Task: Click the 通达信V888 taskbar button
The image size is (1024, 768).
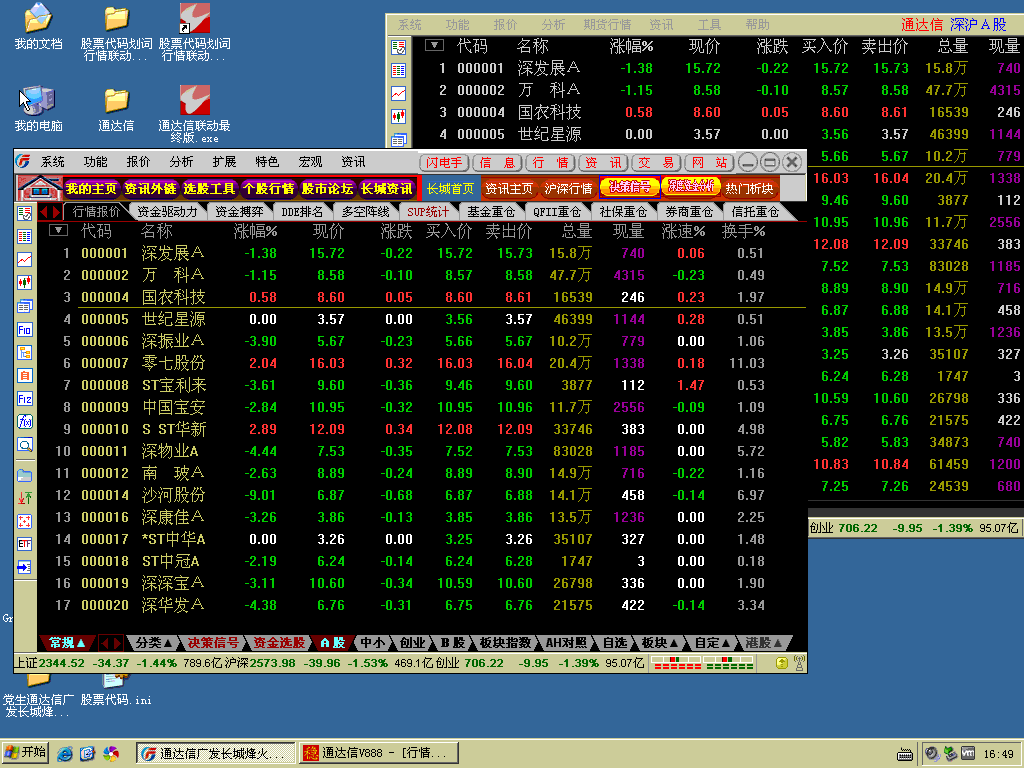Action: [379, 753]
